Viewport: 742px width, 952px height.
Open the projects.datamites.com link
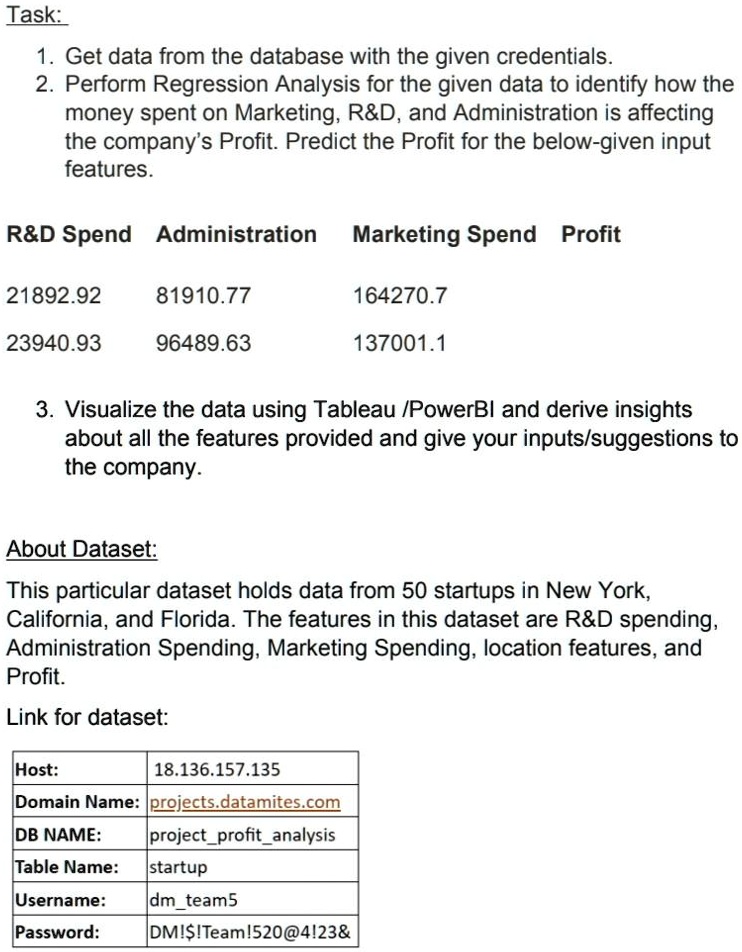(x=245, y=802)
